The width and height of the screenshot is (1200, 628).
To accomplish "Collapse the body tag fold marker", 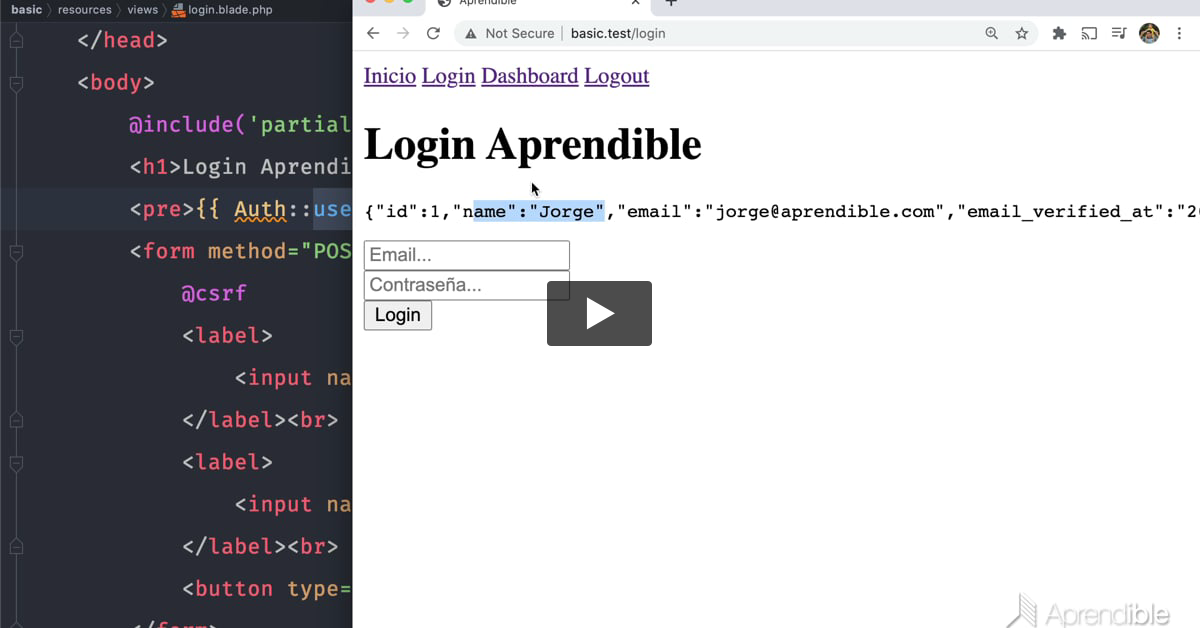I will click(15, 83).
